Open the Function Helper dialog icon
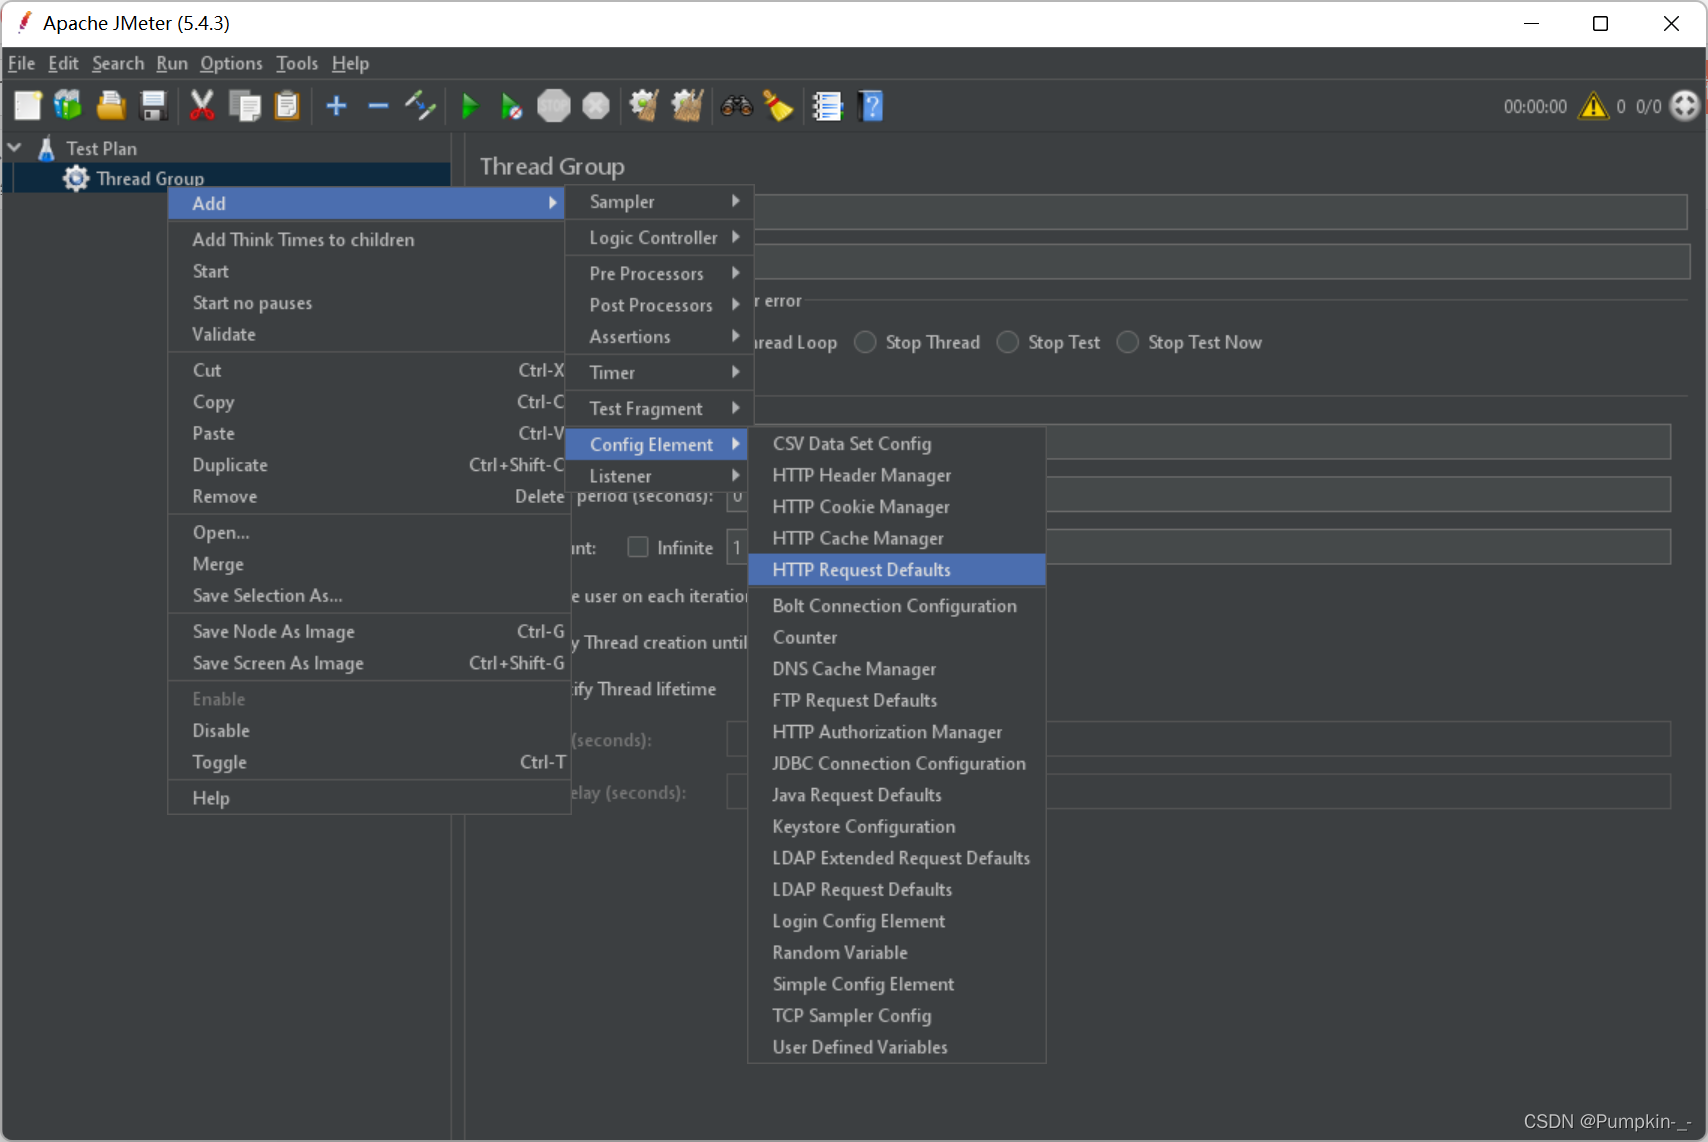The width and height of the screenshot is (1708, 1142). 827,105
